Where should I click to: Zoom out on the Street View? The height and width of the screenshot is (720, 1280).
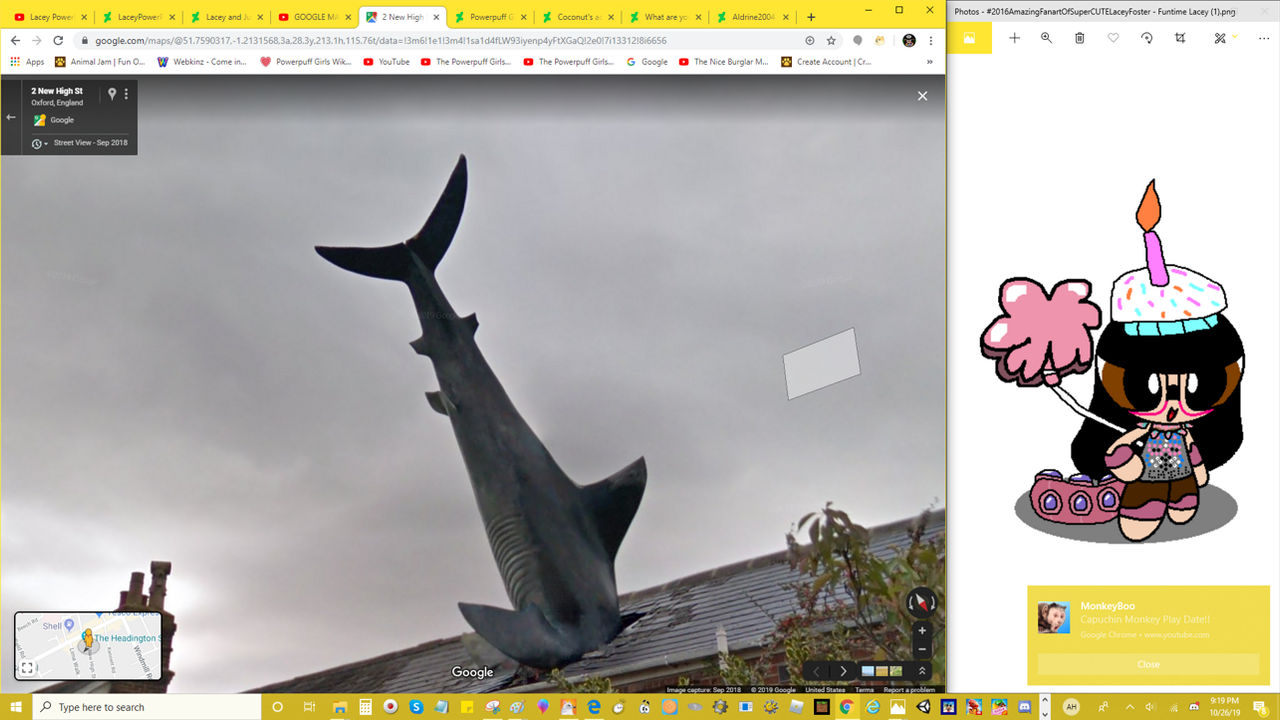[922, 650]
